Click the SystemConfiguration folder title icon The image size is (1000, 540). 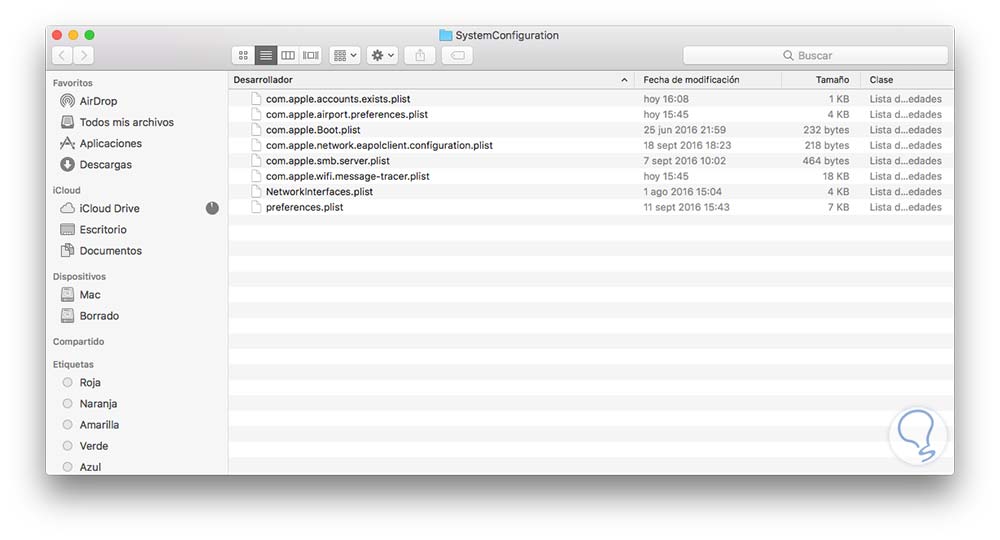pyautogui.click(x=445, y=35)
